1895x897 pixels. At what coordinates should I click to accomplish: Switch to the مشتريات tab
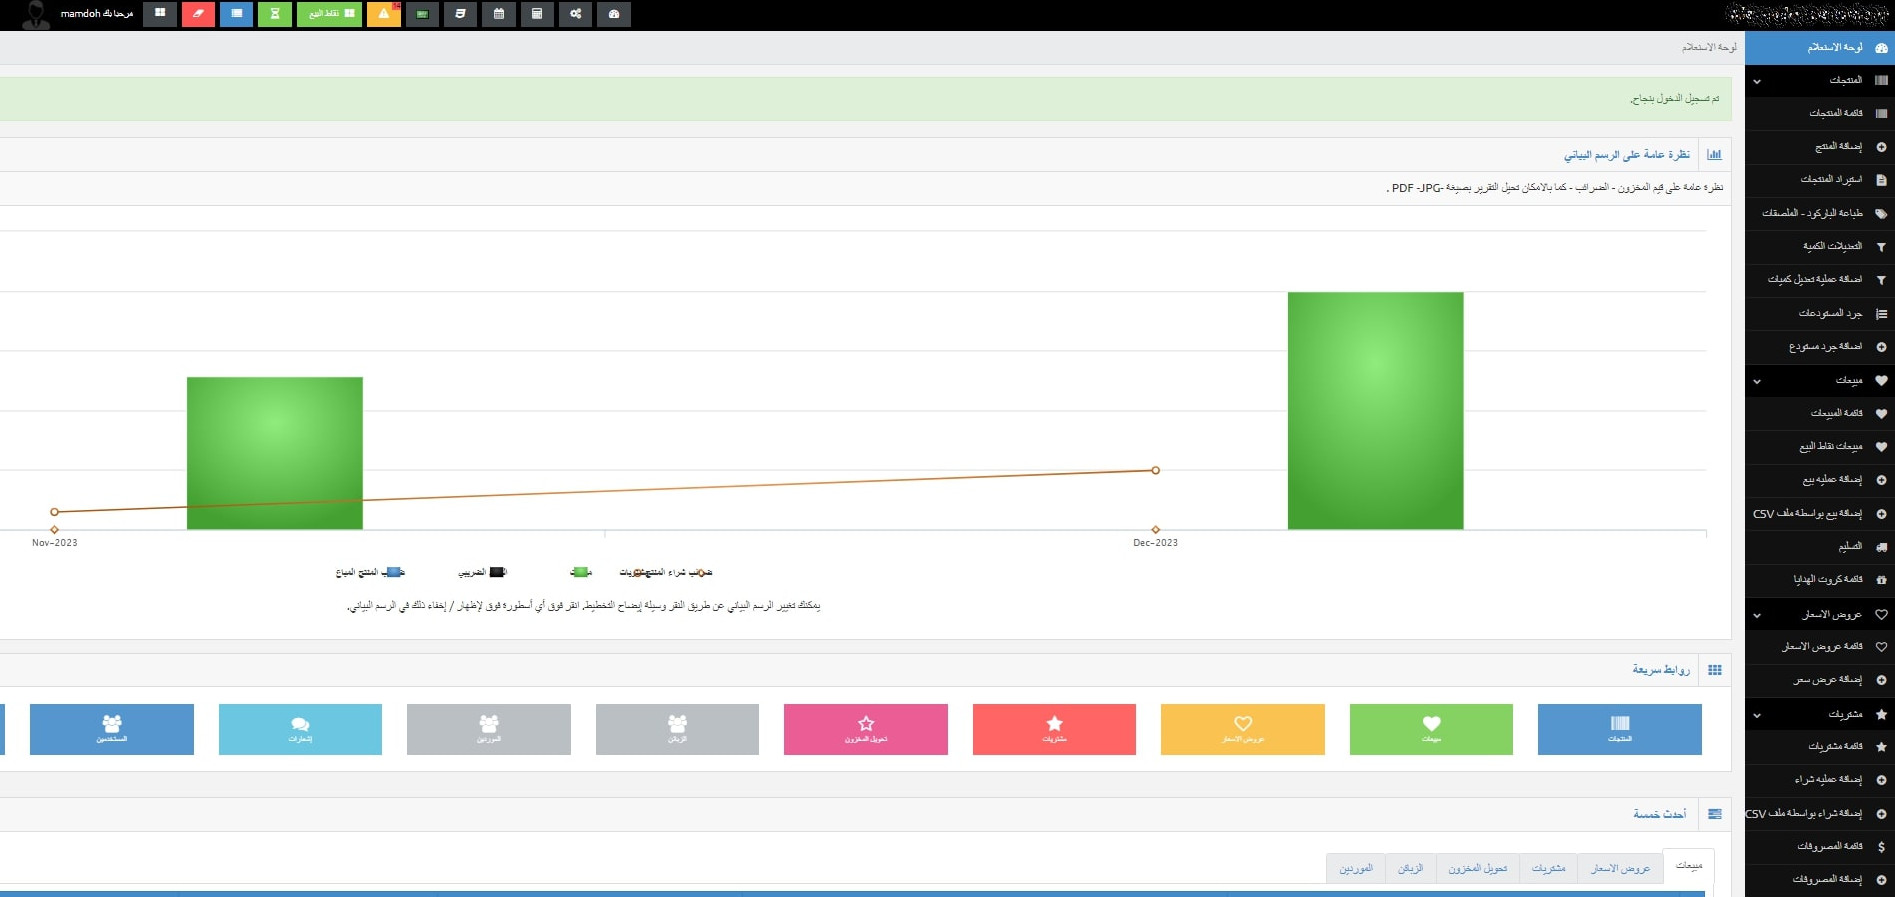(1548, 868)
